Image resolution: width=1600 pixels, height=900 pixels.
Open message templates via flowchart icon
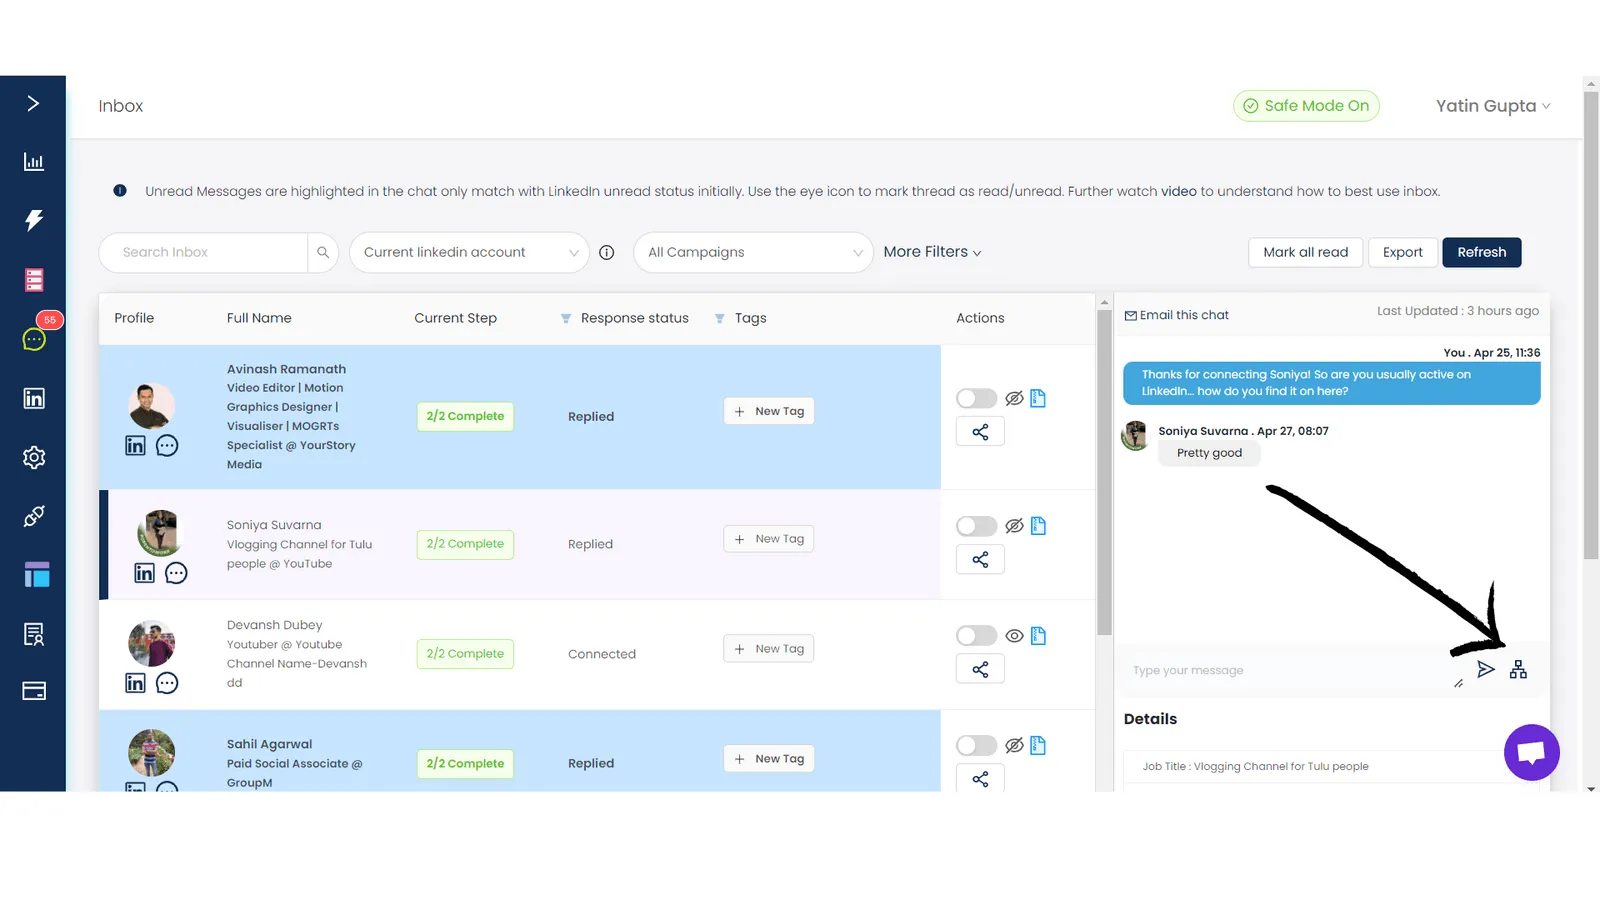tap(1518, 669)
